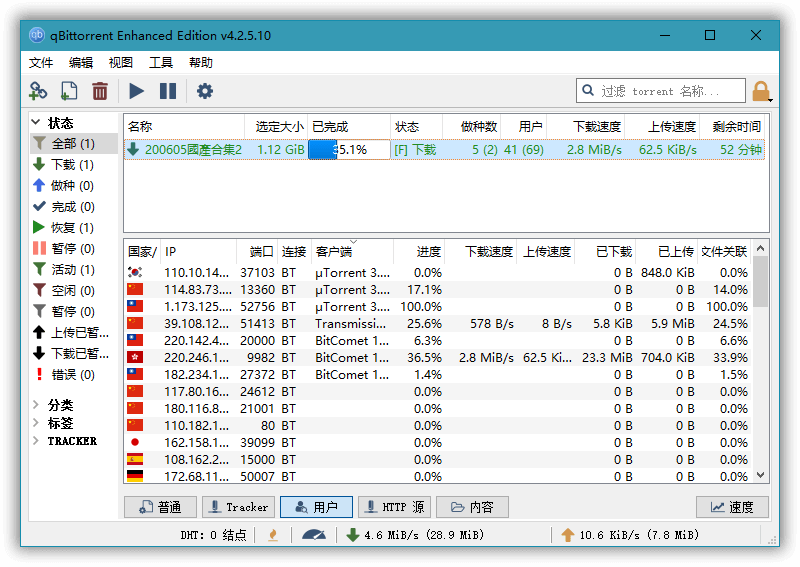The width and height of the screenshot is (800, 567).
Task: Switch to the 内容 tab
Action: coord(472,507)
